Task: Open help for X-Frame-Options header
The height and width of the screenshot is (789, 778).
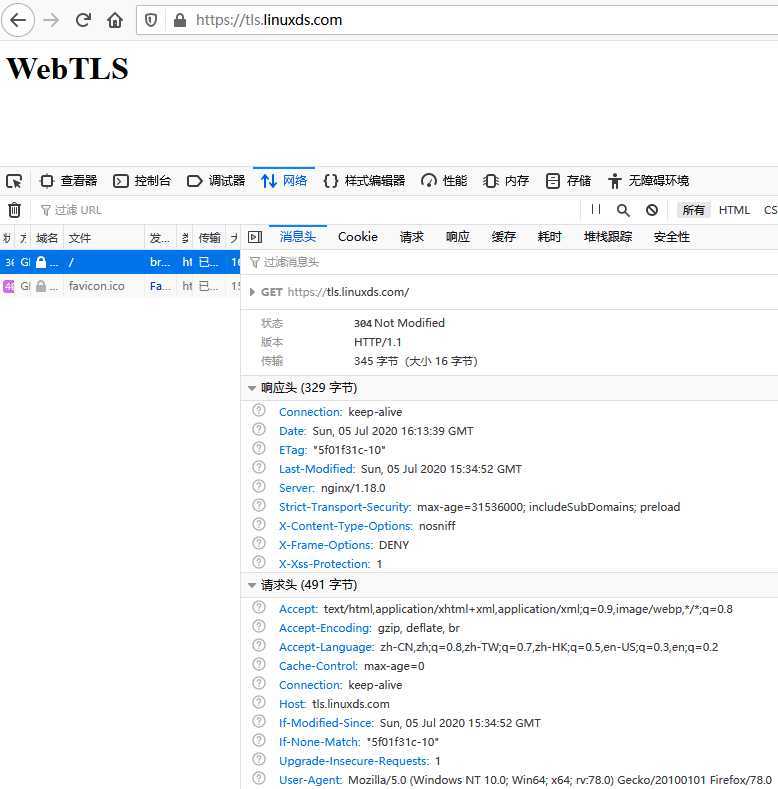Action: pyautogui.click(x=259, y=544)
